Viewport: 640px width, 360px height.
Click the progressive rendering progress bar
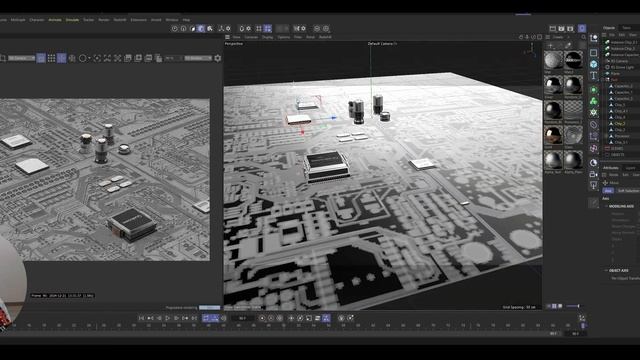click(209, 307)
